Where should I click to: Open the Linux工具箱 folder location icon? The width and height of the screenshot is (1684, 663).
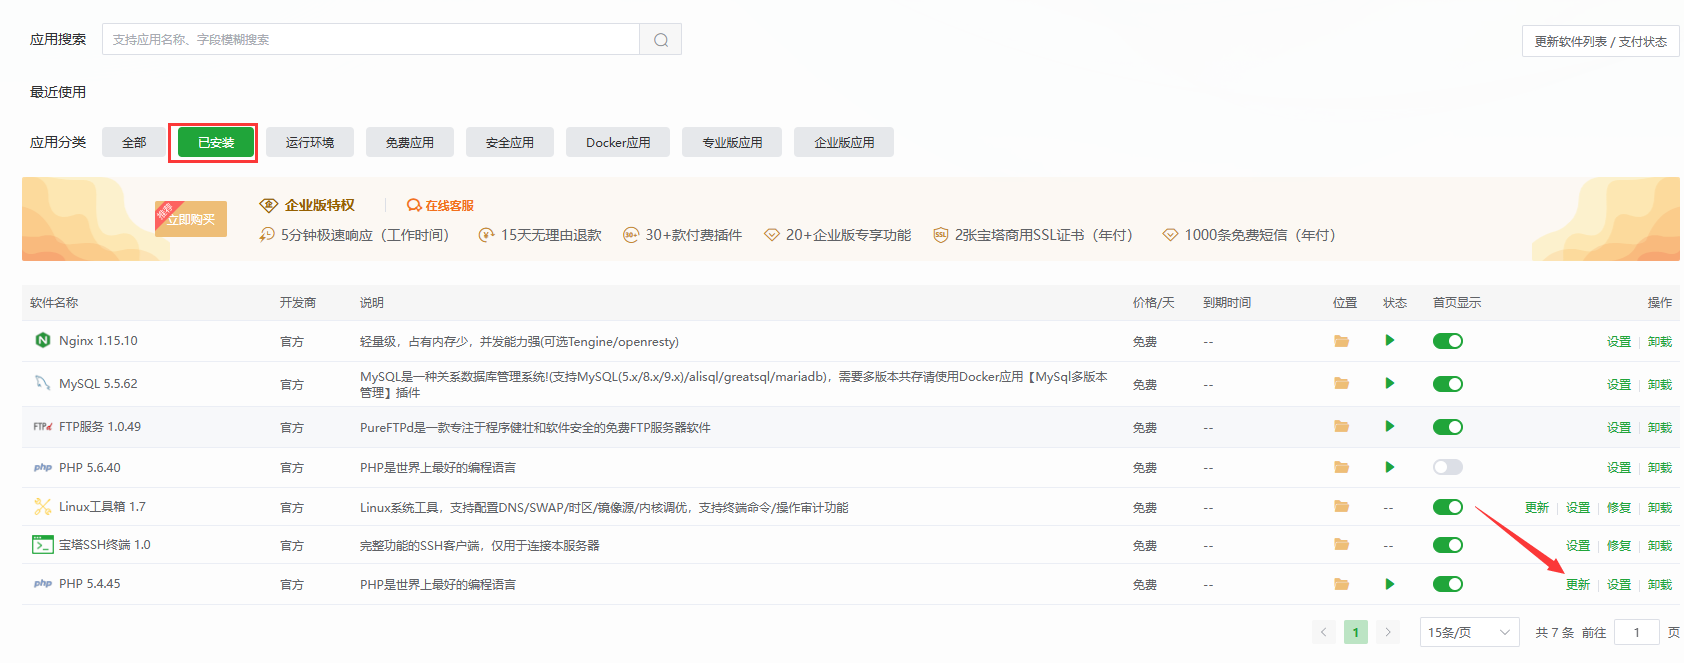[x=1342, y=507]
